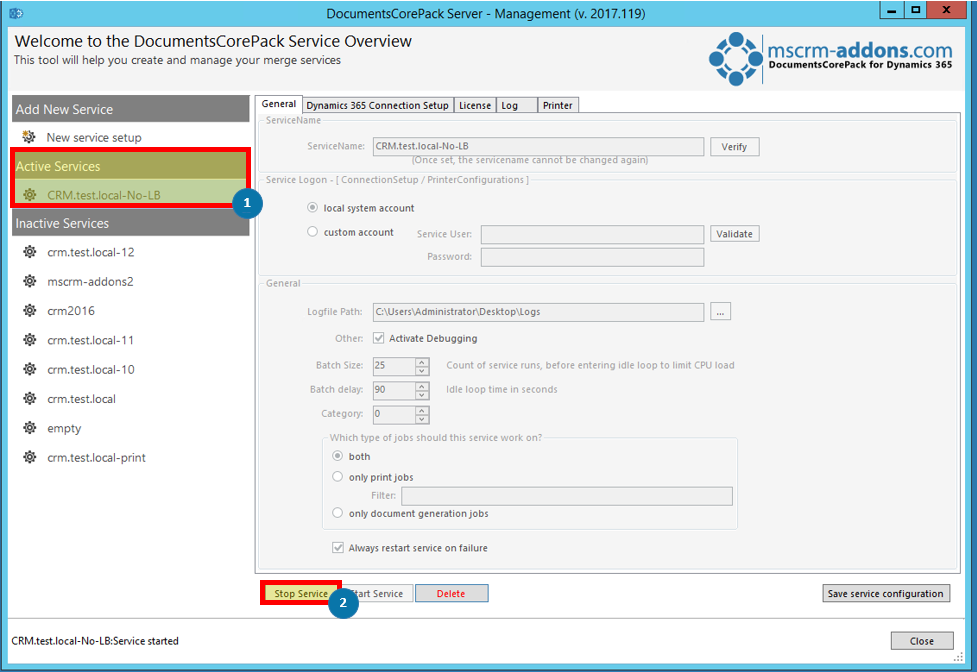Click the Inactive Services header
The width and height of the screenshot is (977, 672).
tap(131, 223)
